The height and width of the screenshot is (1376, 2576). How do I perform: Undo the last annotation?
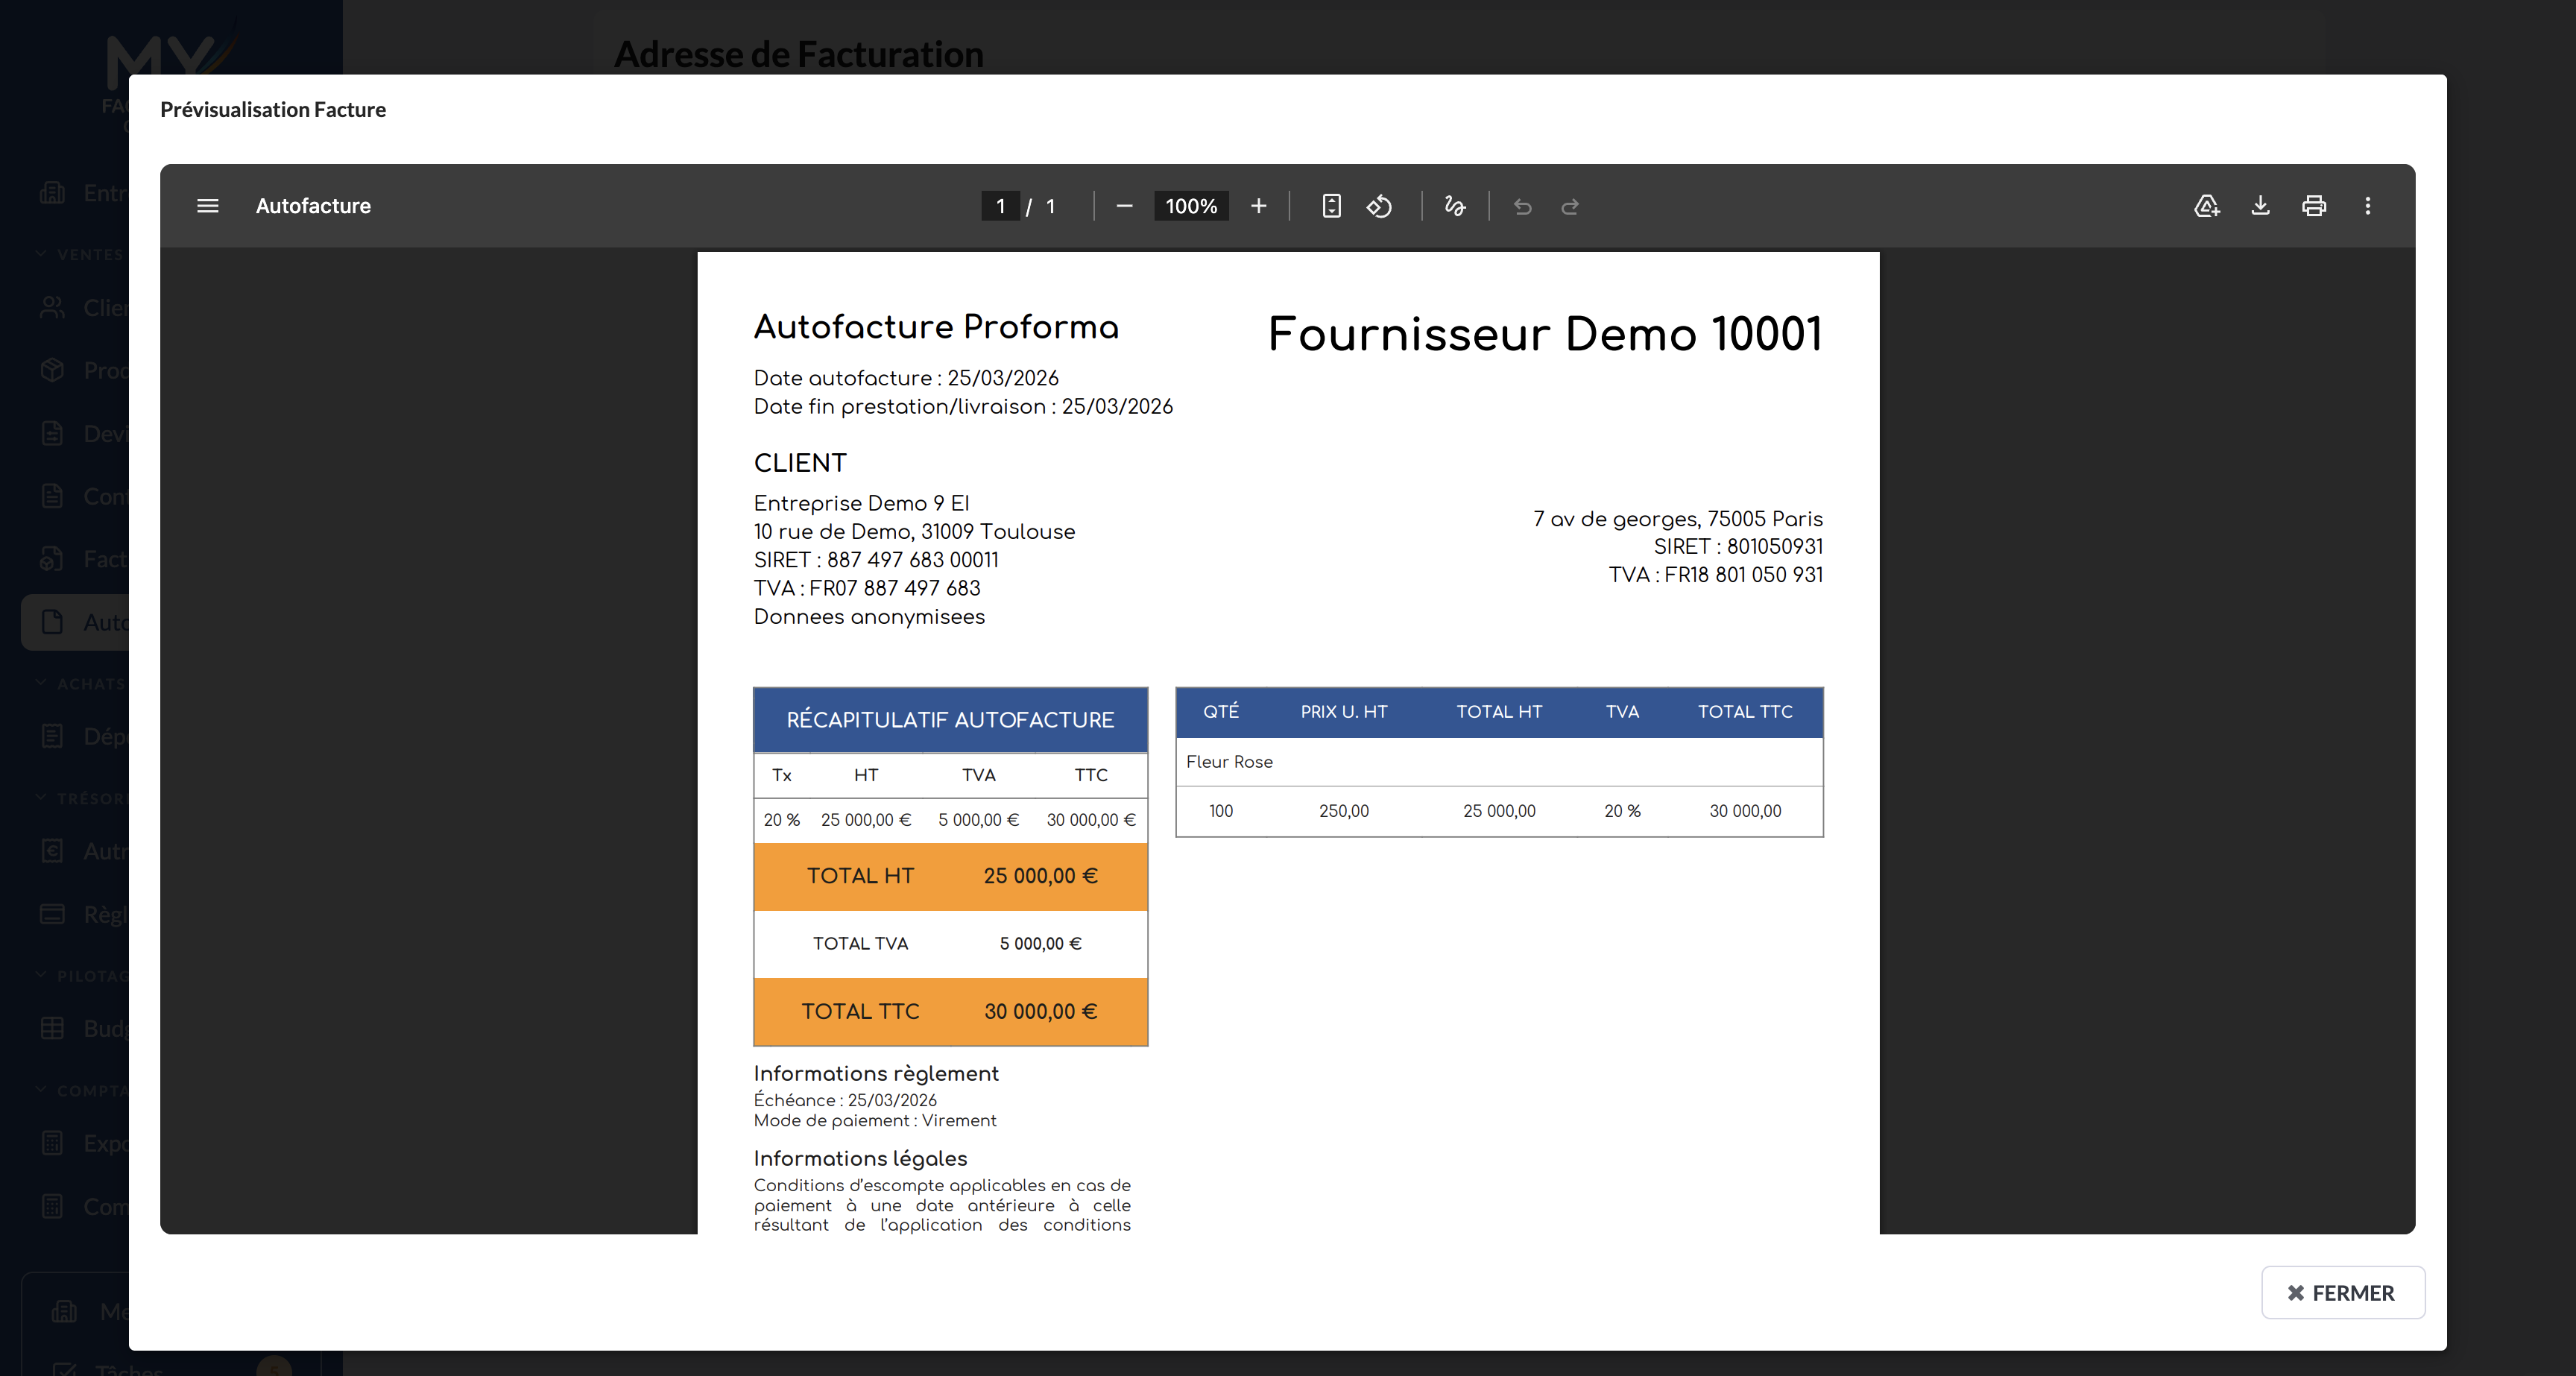(1523, 206)
